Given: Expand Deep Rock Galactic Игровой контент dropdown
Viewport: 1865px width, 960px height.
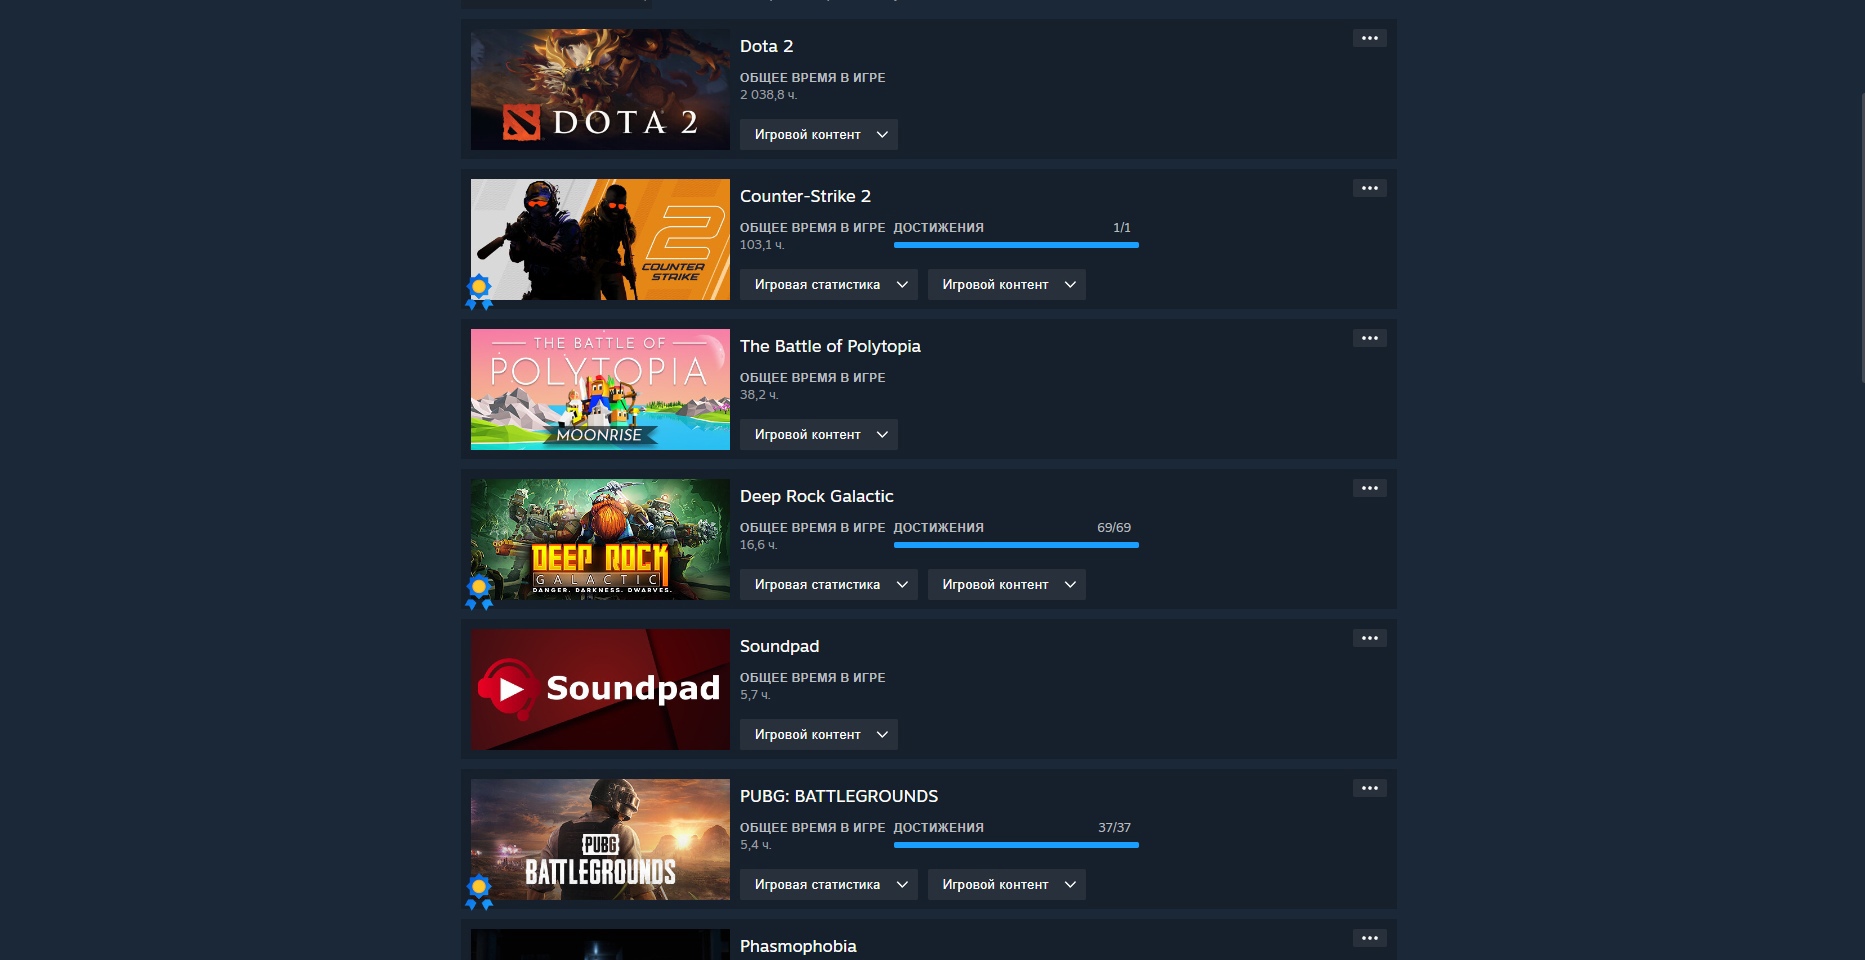Looking at the screenshot, I should coord(1006,585).
